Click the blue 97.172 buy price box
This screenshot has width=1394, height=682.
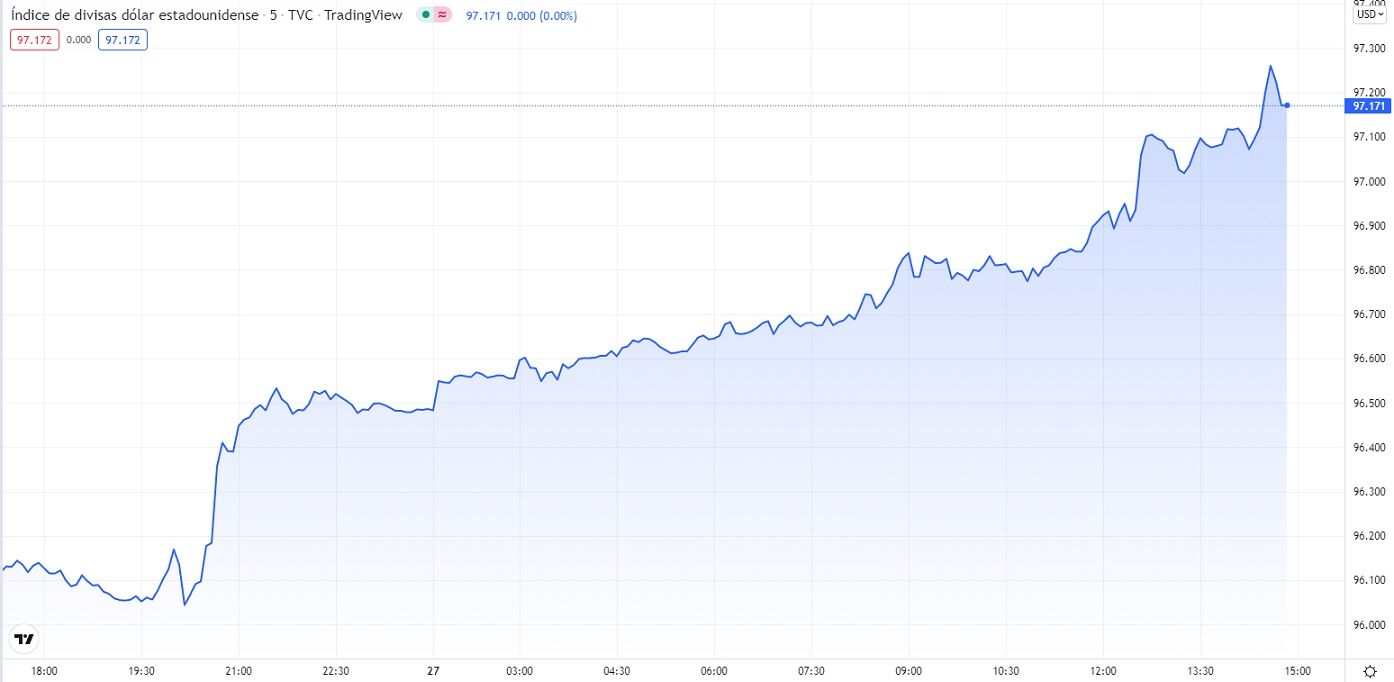pyautogui.click(x=123, y=40)
